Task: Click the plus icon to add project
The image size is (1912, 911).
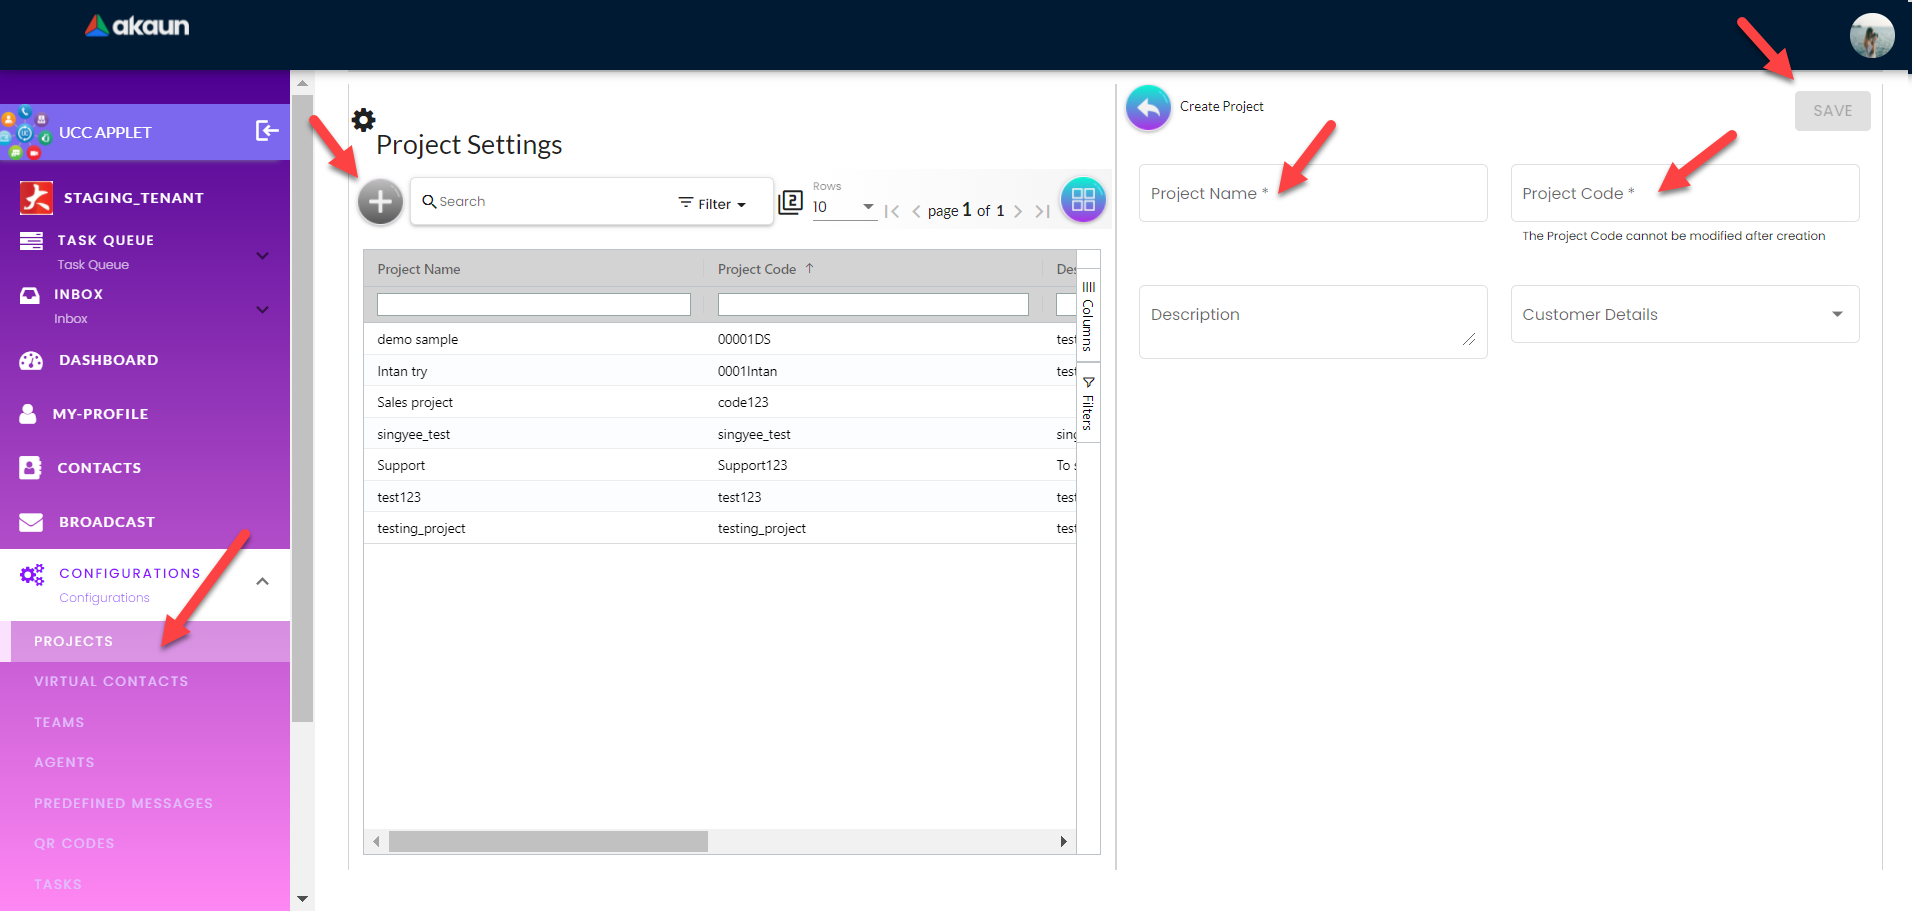Action: (x=380, y=202)
